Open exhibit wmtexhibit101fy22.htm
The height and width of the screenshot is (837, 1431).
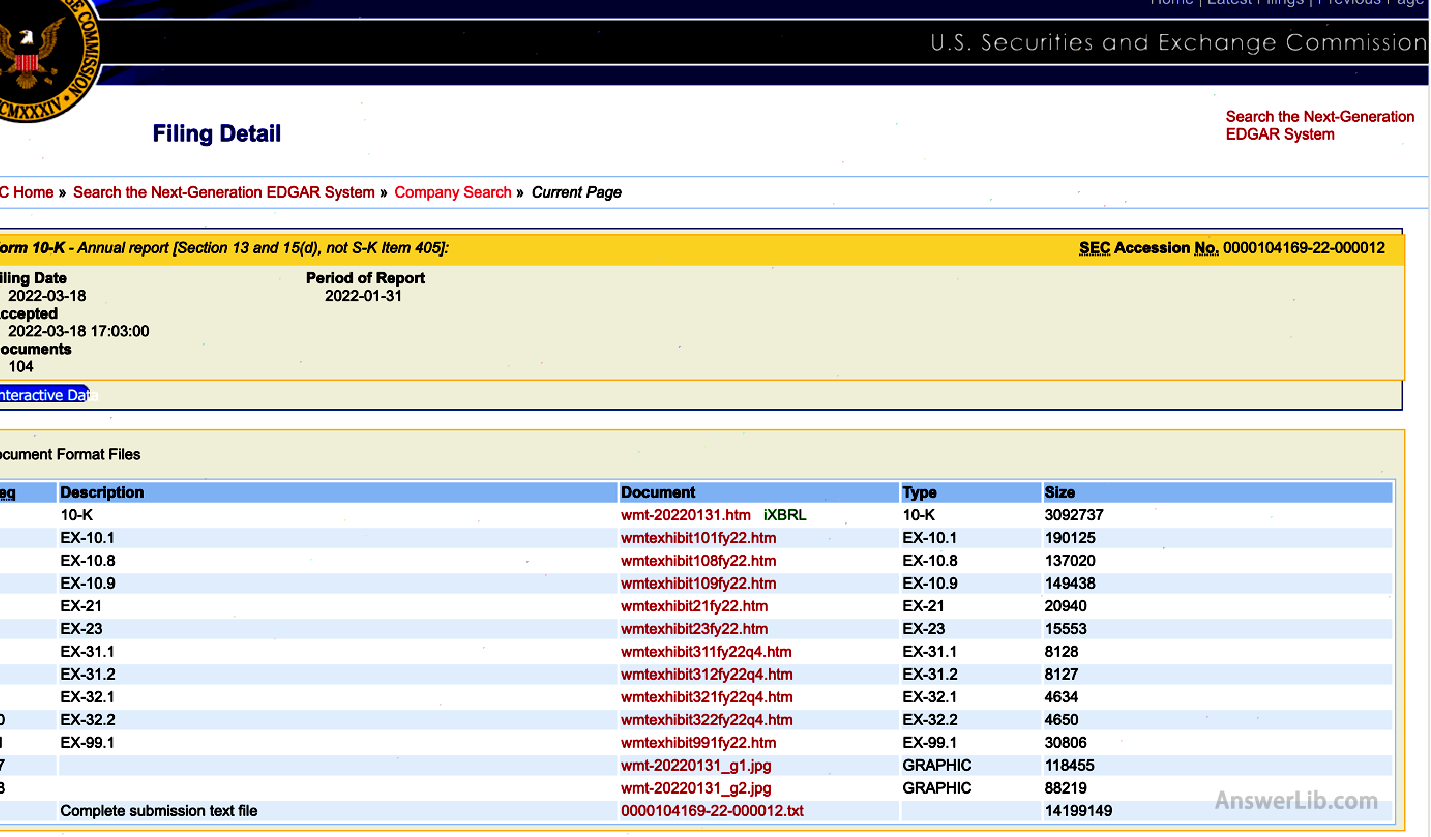(699, 538)
